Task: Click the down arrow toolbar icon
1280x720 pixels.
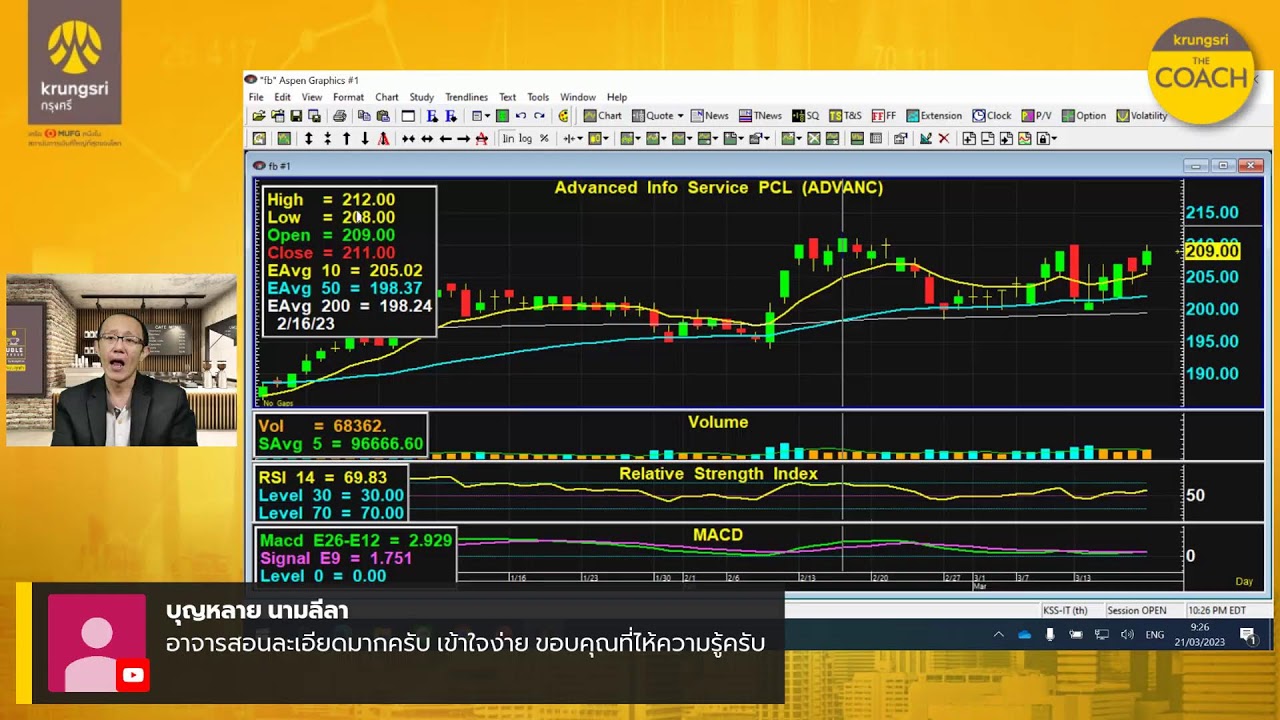Action: (365, 139)
